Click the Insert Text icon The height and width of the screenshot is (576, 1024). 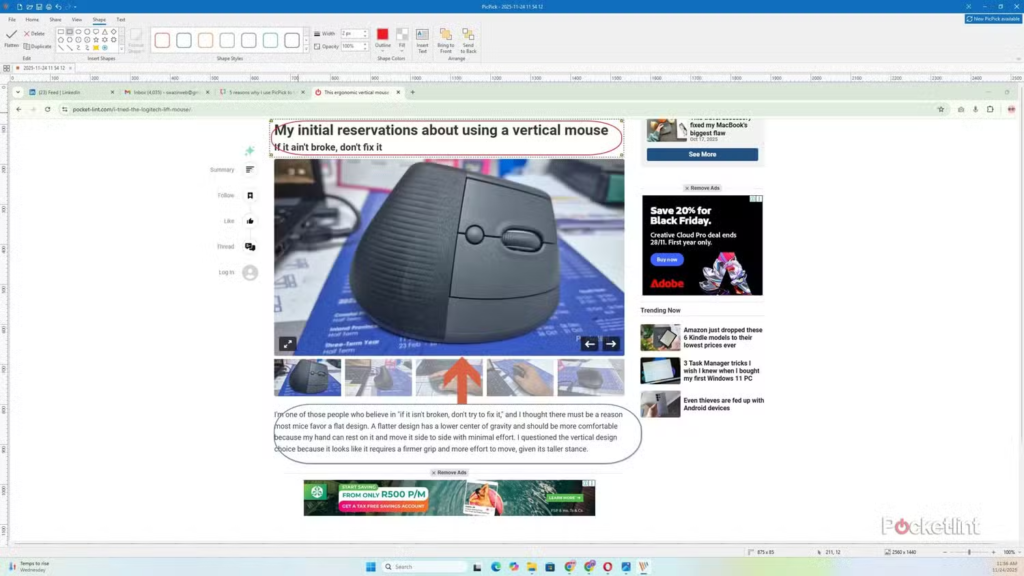[422, 38]
